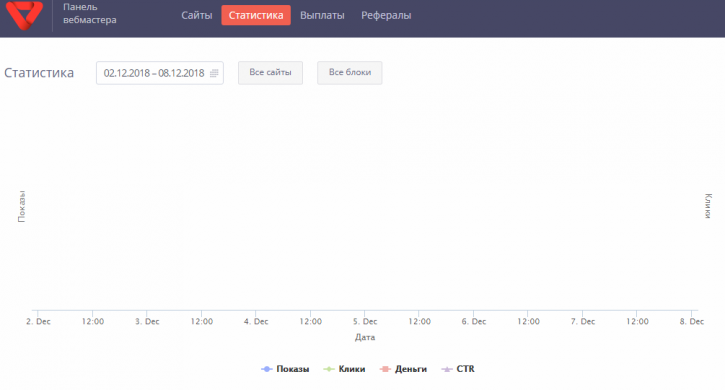Click Панель вебмастера header text
This screenshot has width=725, height=390.
click(90, 13)
